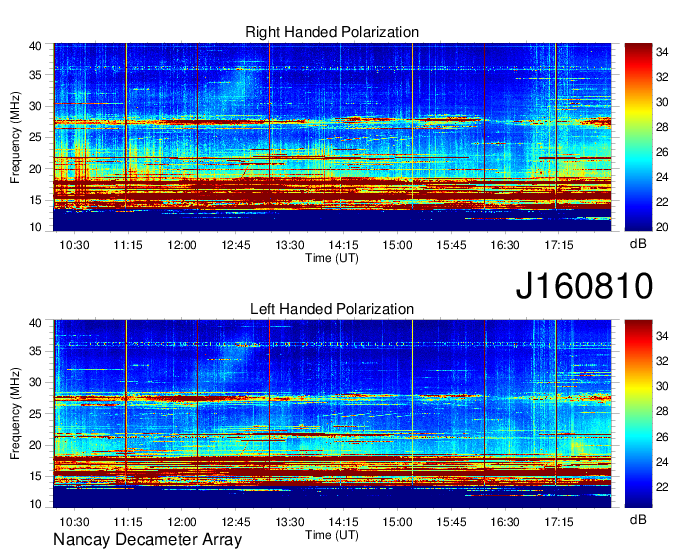This screenshot has width=680, height=552.
Task: Click the 10 MHz tick of Right Handed plot
Action: (x=35, y=228)
